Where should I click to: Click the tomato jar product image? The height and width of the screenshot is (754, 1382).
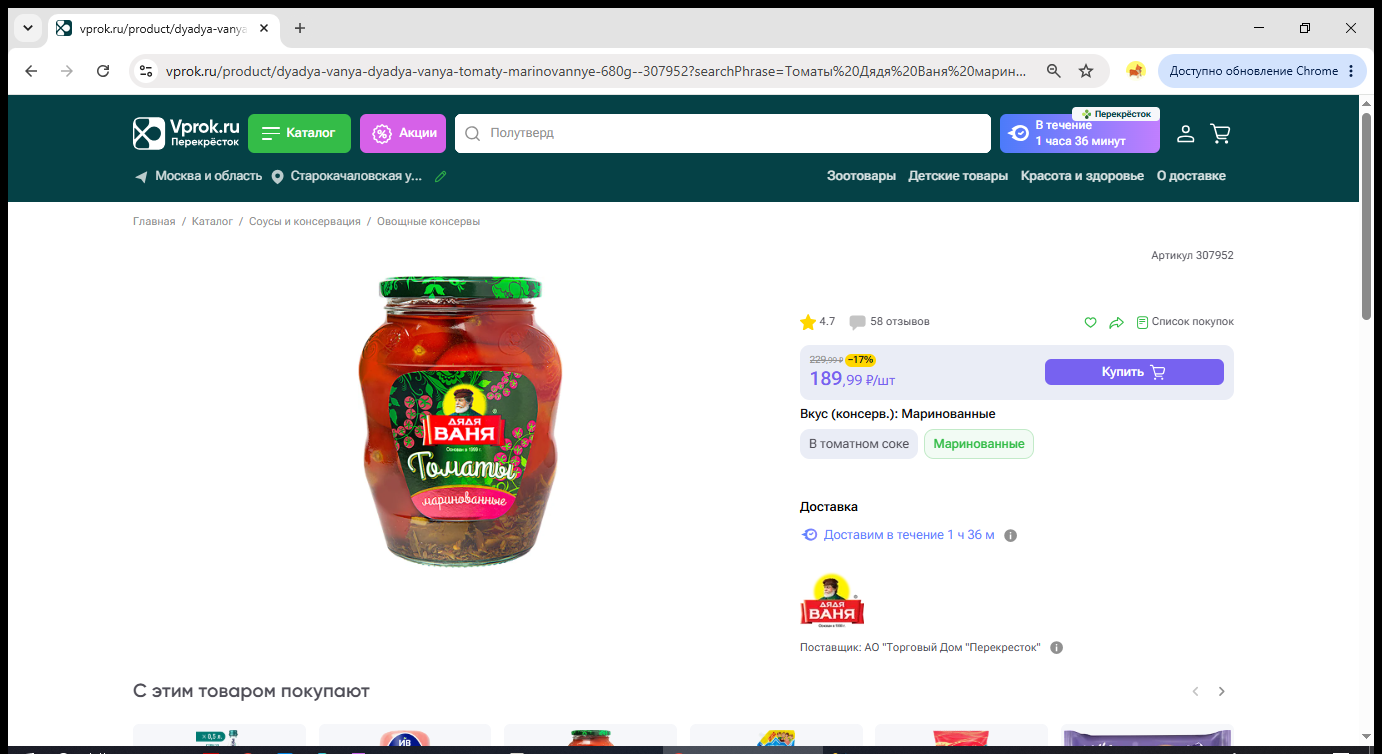tap(460, 420)
